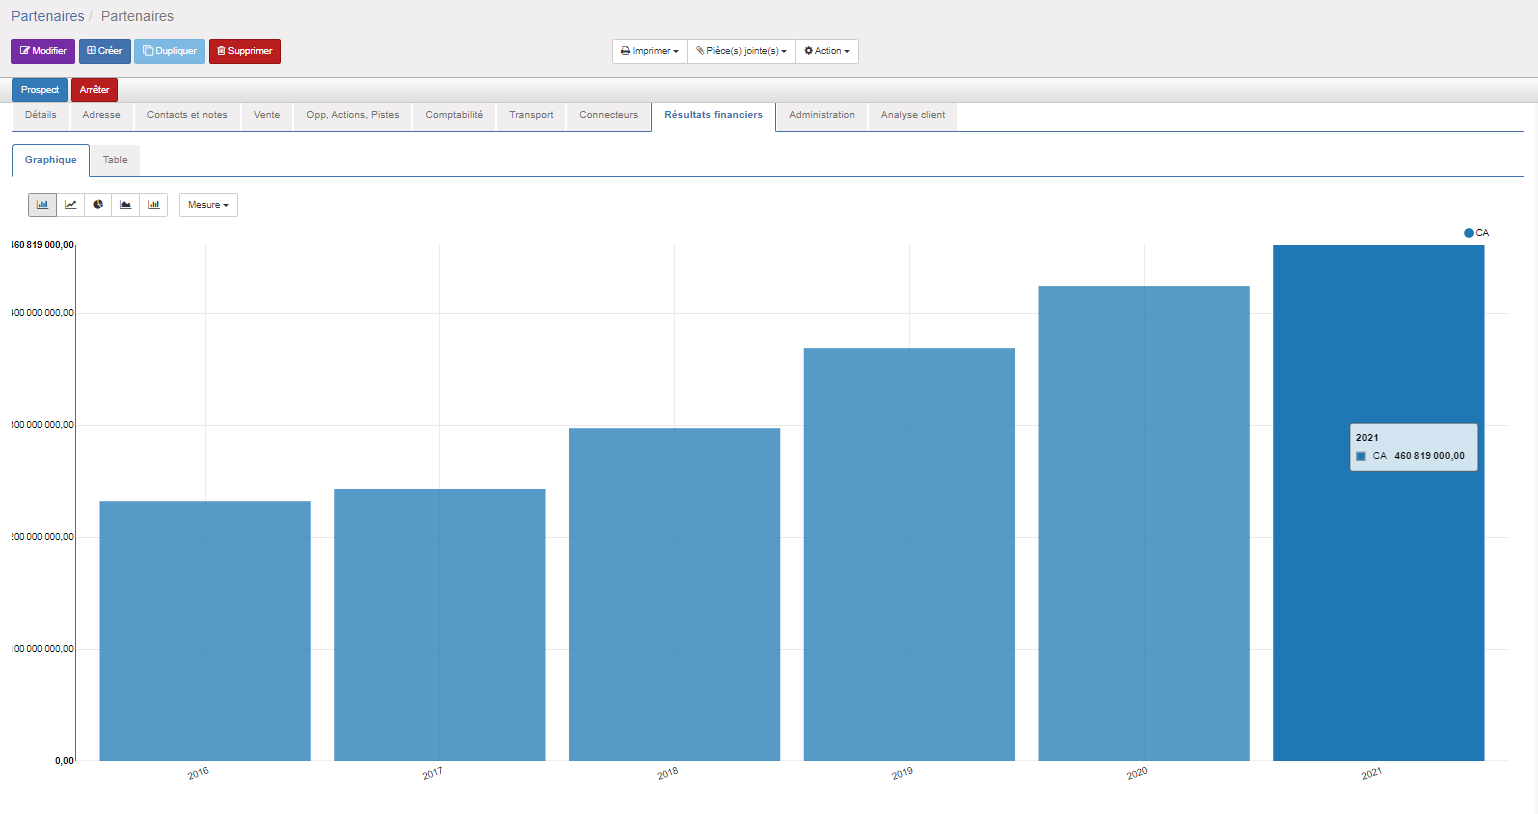This screenshot has width=1538, height=814.
Task: Open the Action dropdown menu
Action: pos(827,51)
